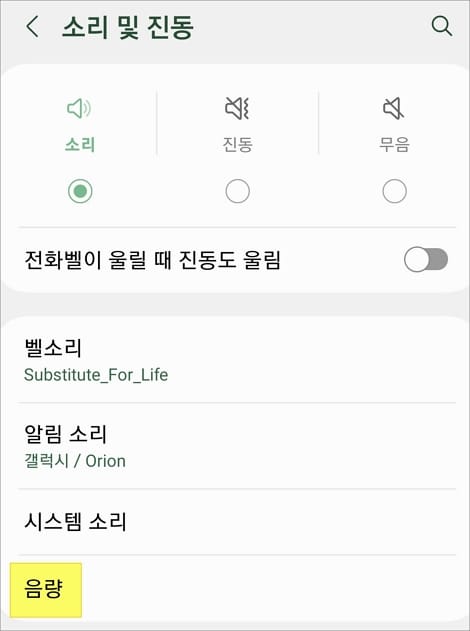Tap the 소리 mode label
The image size is (470, 631).
coord(80,144)
